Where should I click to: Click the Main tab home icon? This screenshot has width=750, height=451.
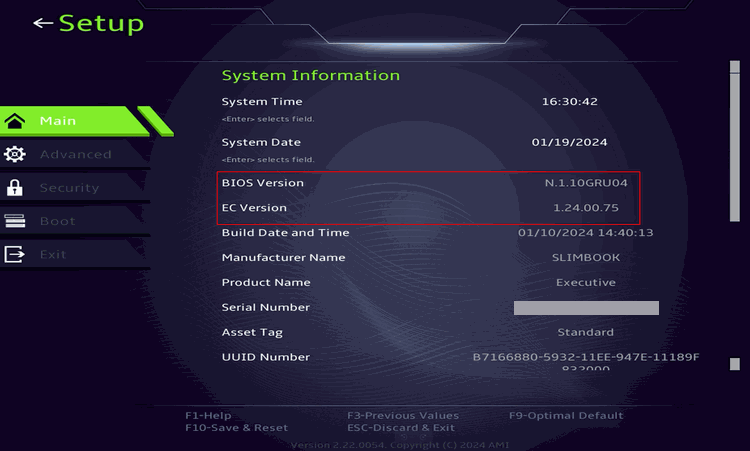[x=15, y=121]
